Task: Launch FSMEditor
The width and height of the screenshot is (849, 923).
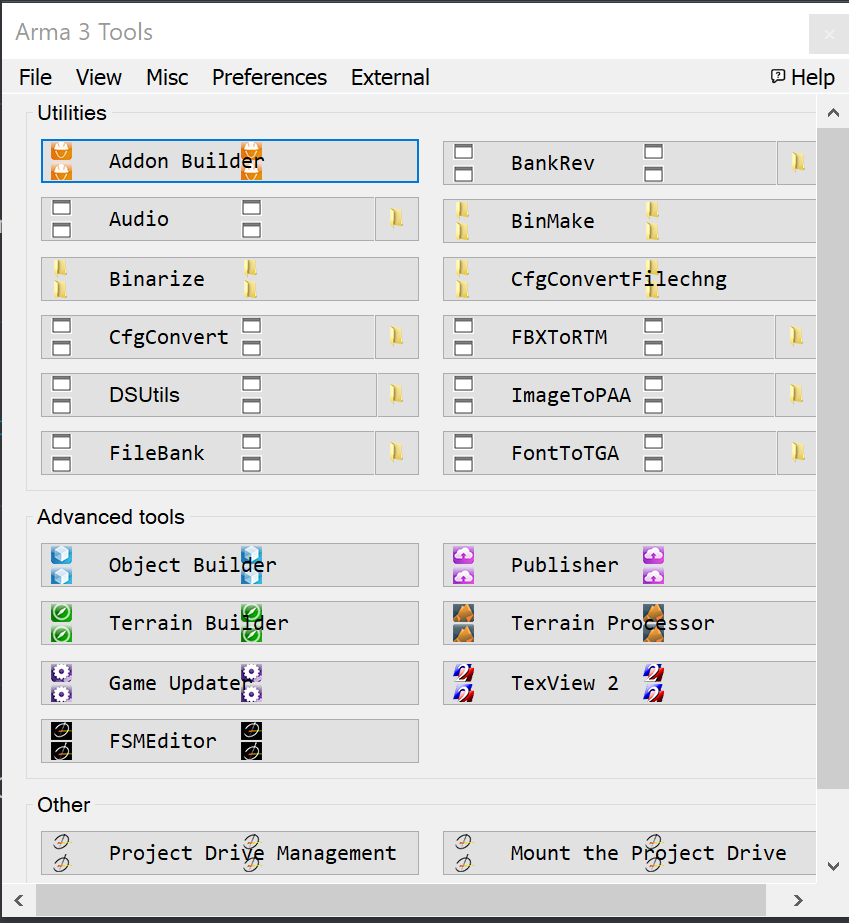Action: [230, 741]
